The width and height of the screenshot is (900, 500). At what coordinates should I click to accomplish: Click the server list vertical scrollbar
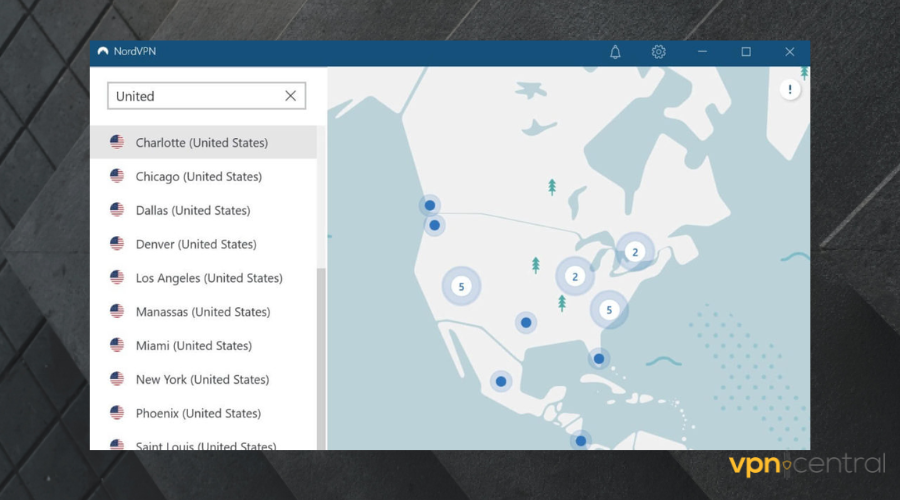[321, 350]
